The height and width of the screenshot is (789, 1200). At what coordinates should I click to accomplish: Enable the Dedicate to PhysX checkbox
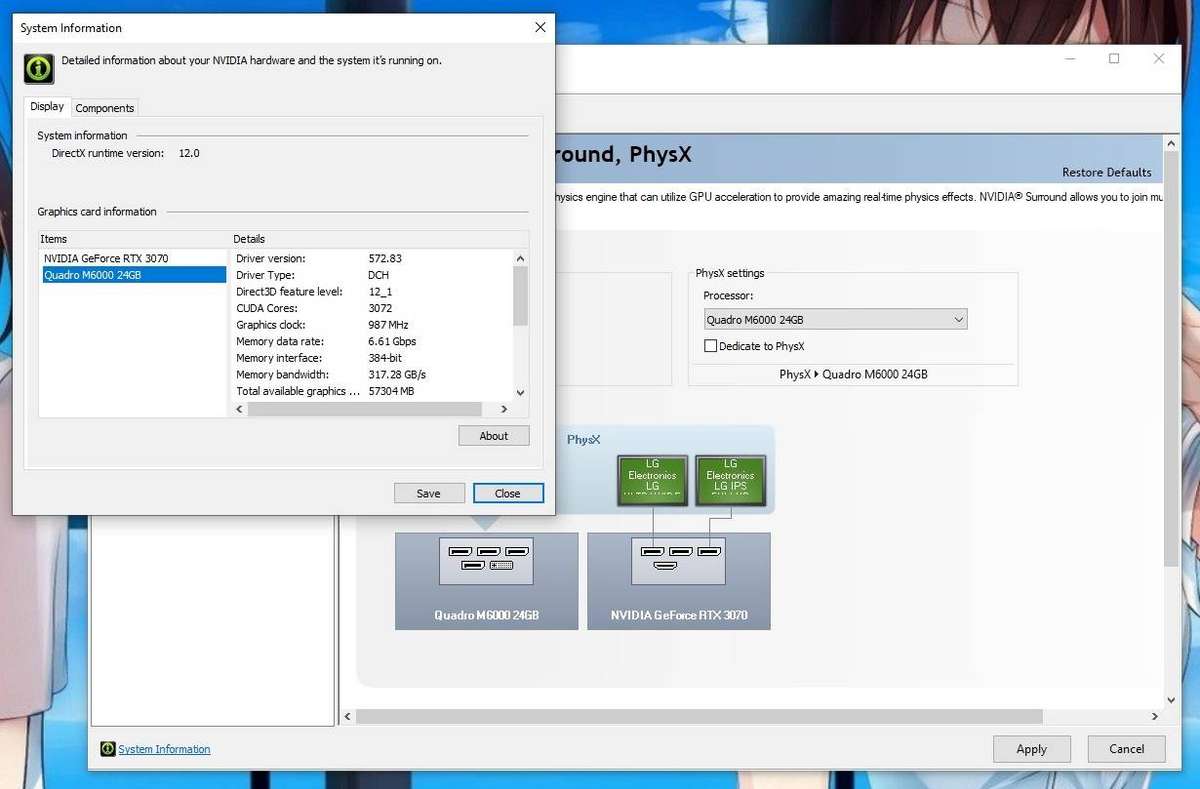[710, 346]
